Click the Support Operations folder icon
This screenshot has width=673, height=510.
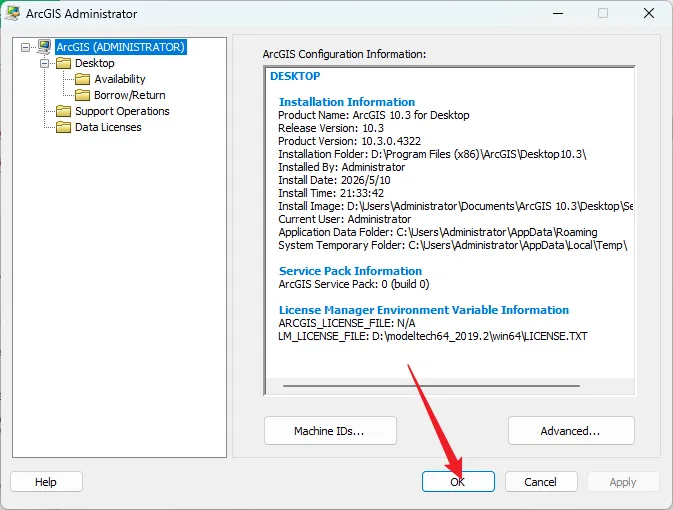(x=64, y=111)
